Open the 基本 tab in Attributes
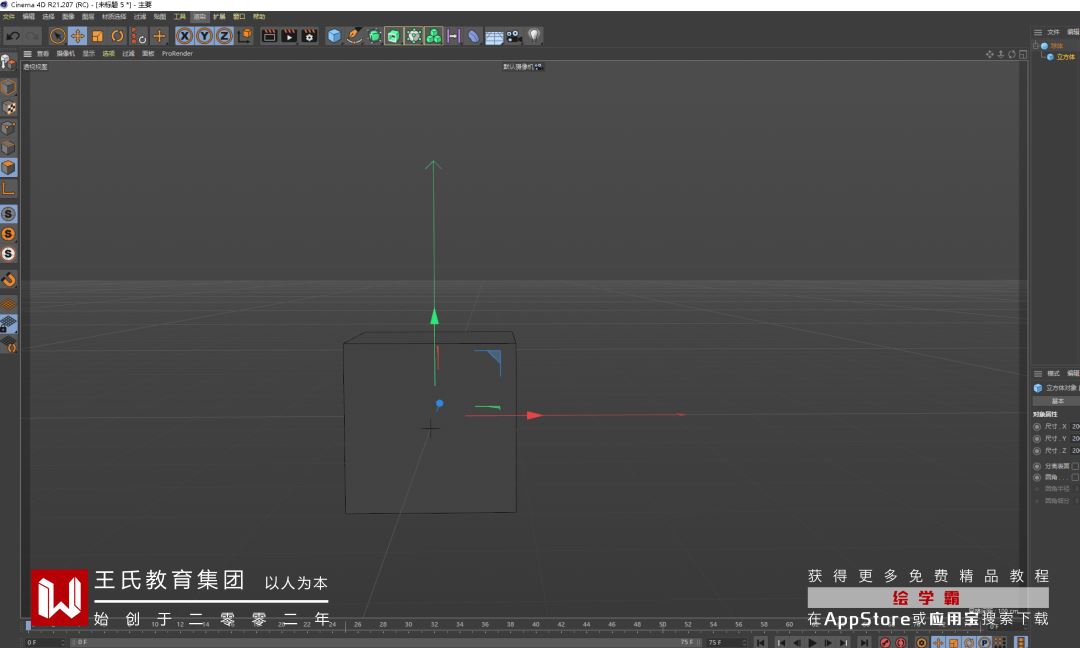1080x648 pixels. 1057,401
